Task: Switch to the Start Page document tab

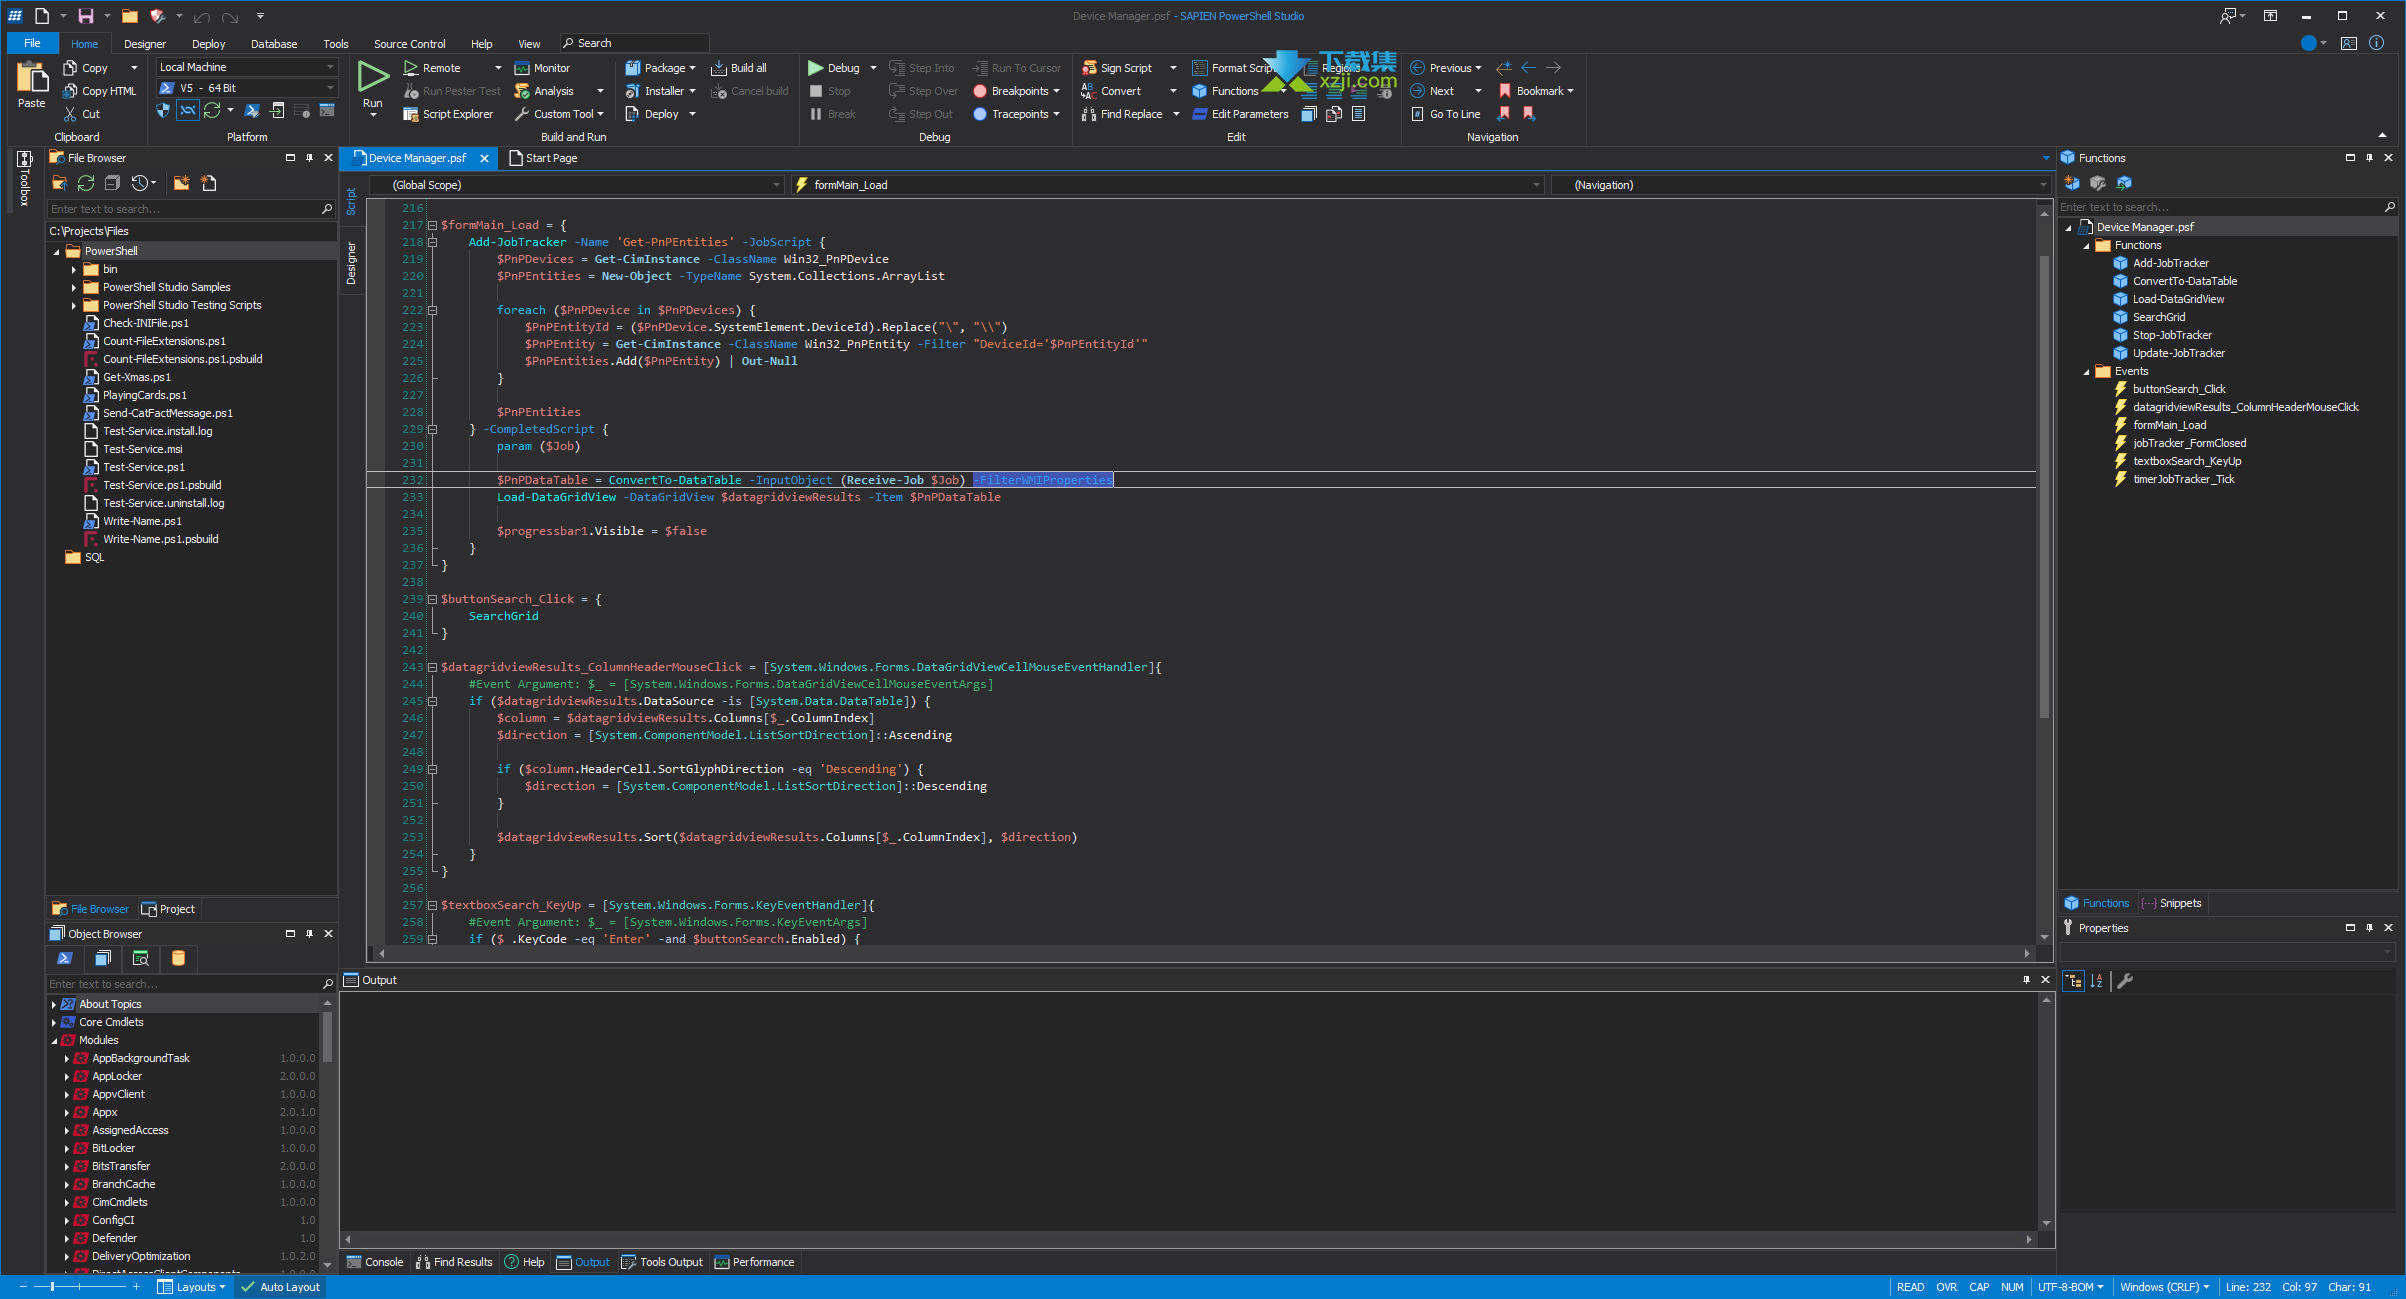Action: (543, 158)
